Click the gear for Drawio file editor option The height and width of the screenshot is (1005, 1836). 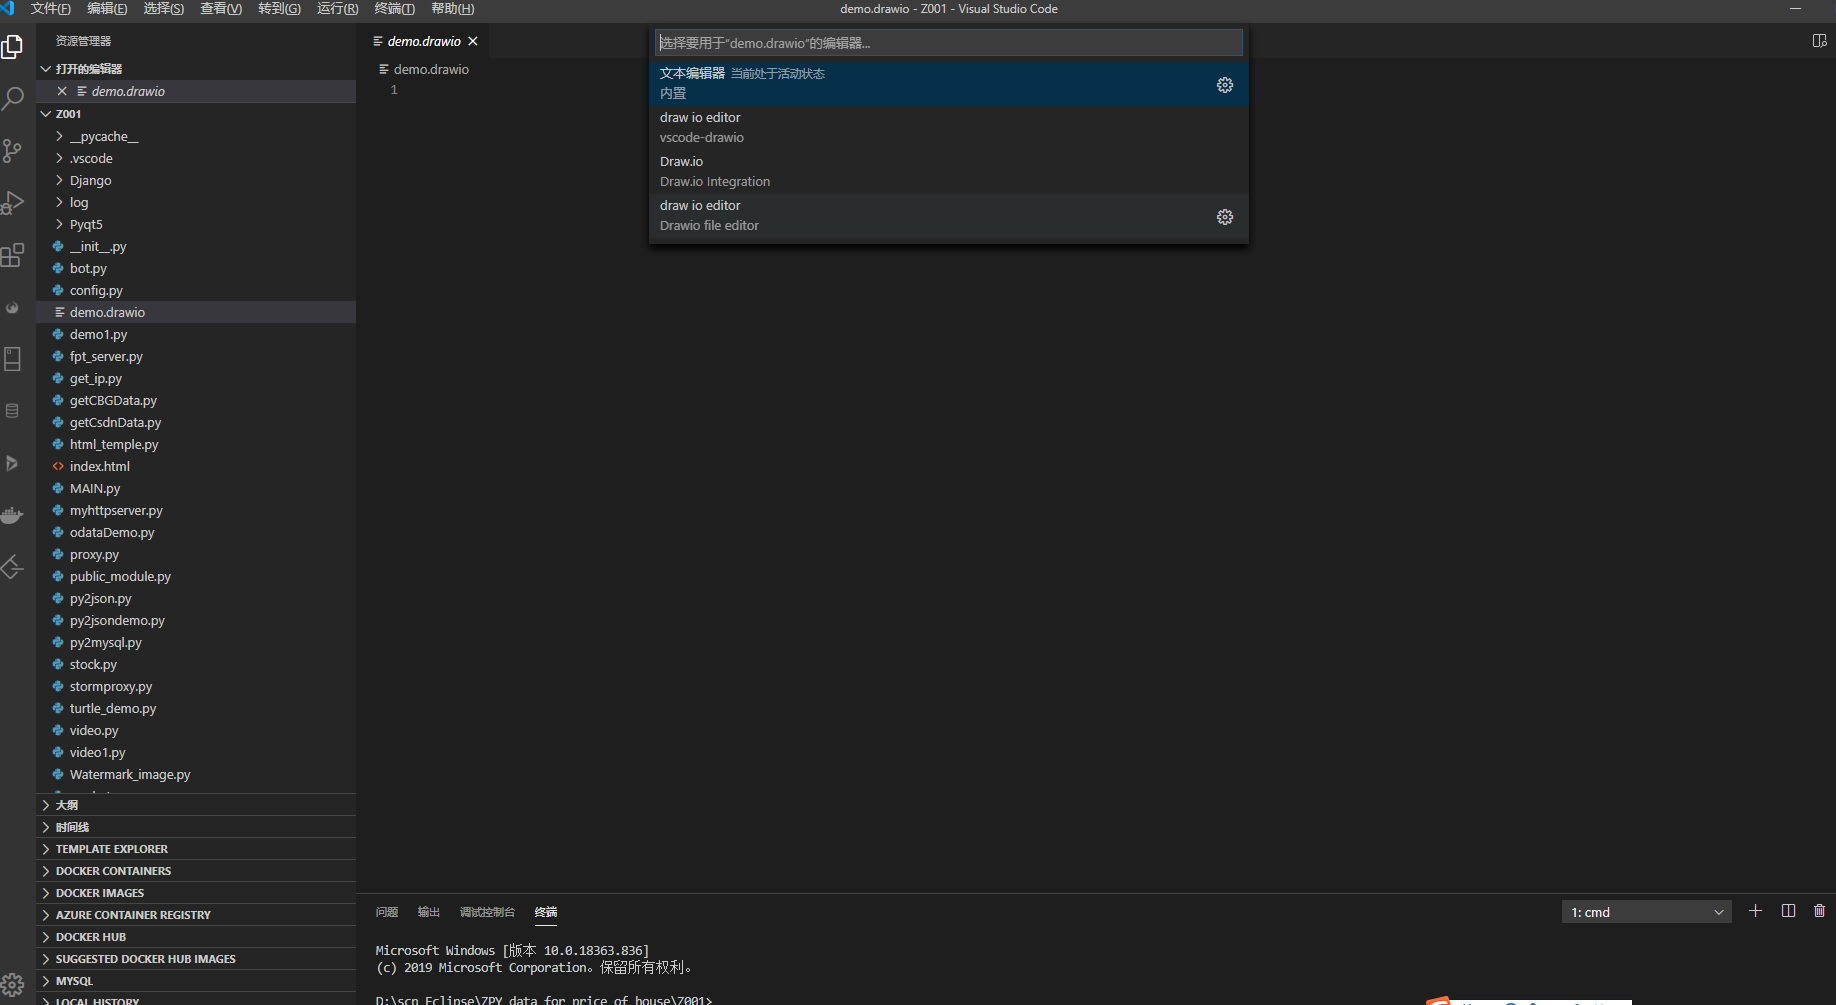click(1225, 217)
